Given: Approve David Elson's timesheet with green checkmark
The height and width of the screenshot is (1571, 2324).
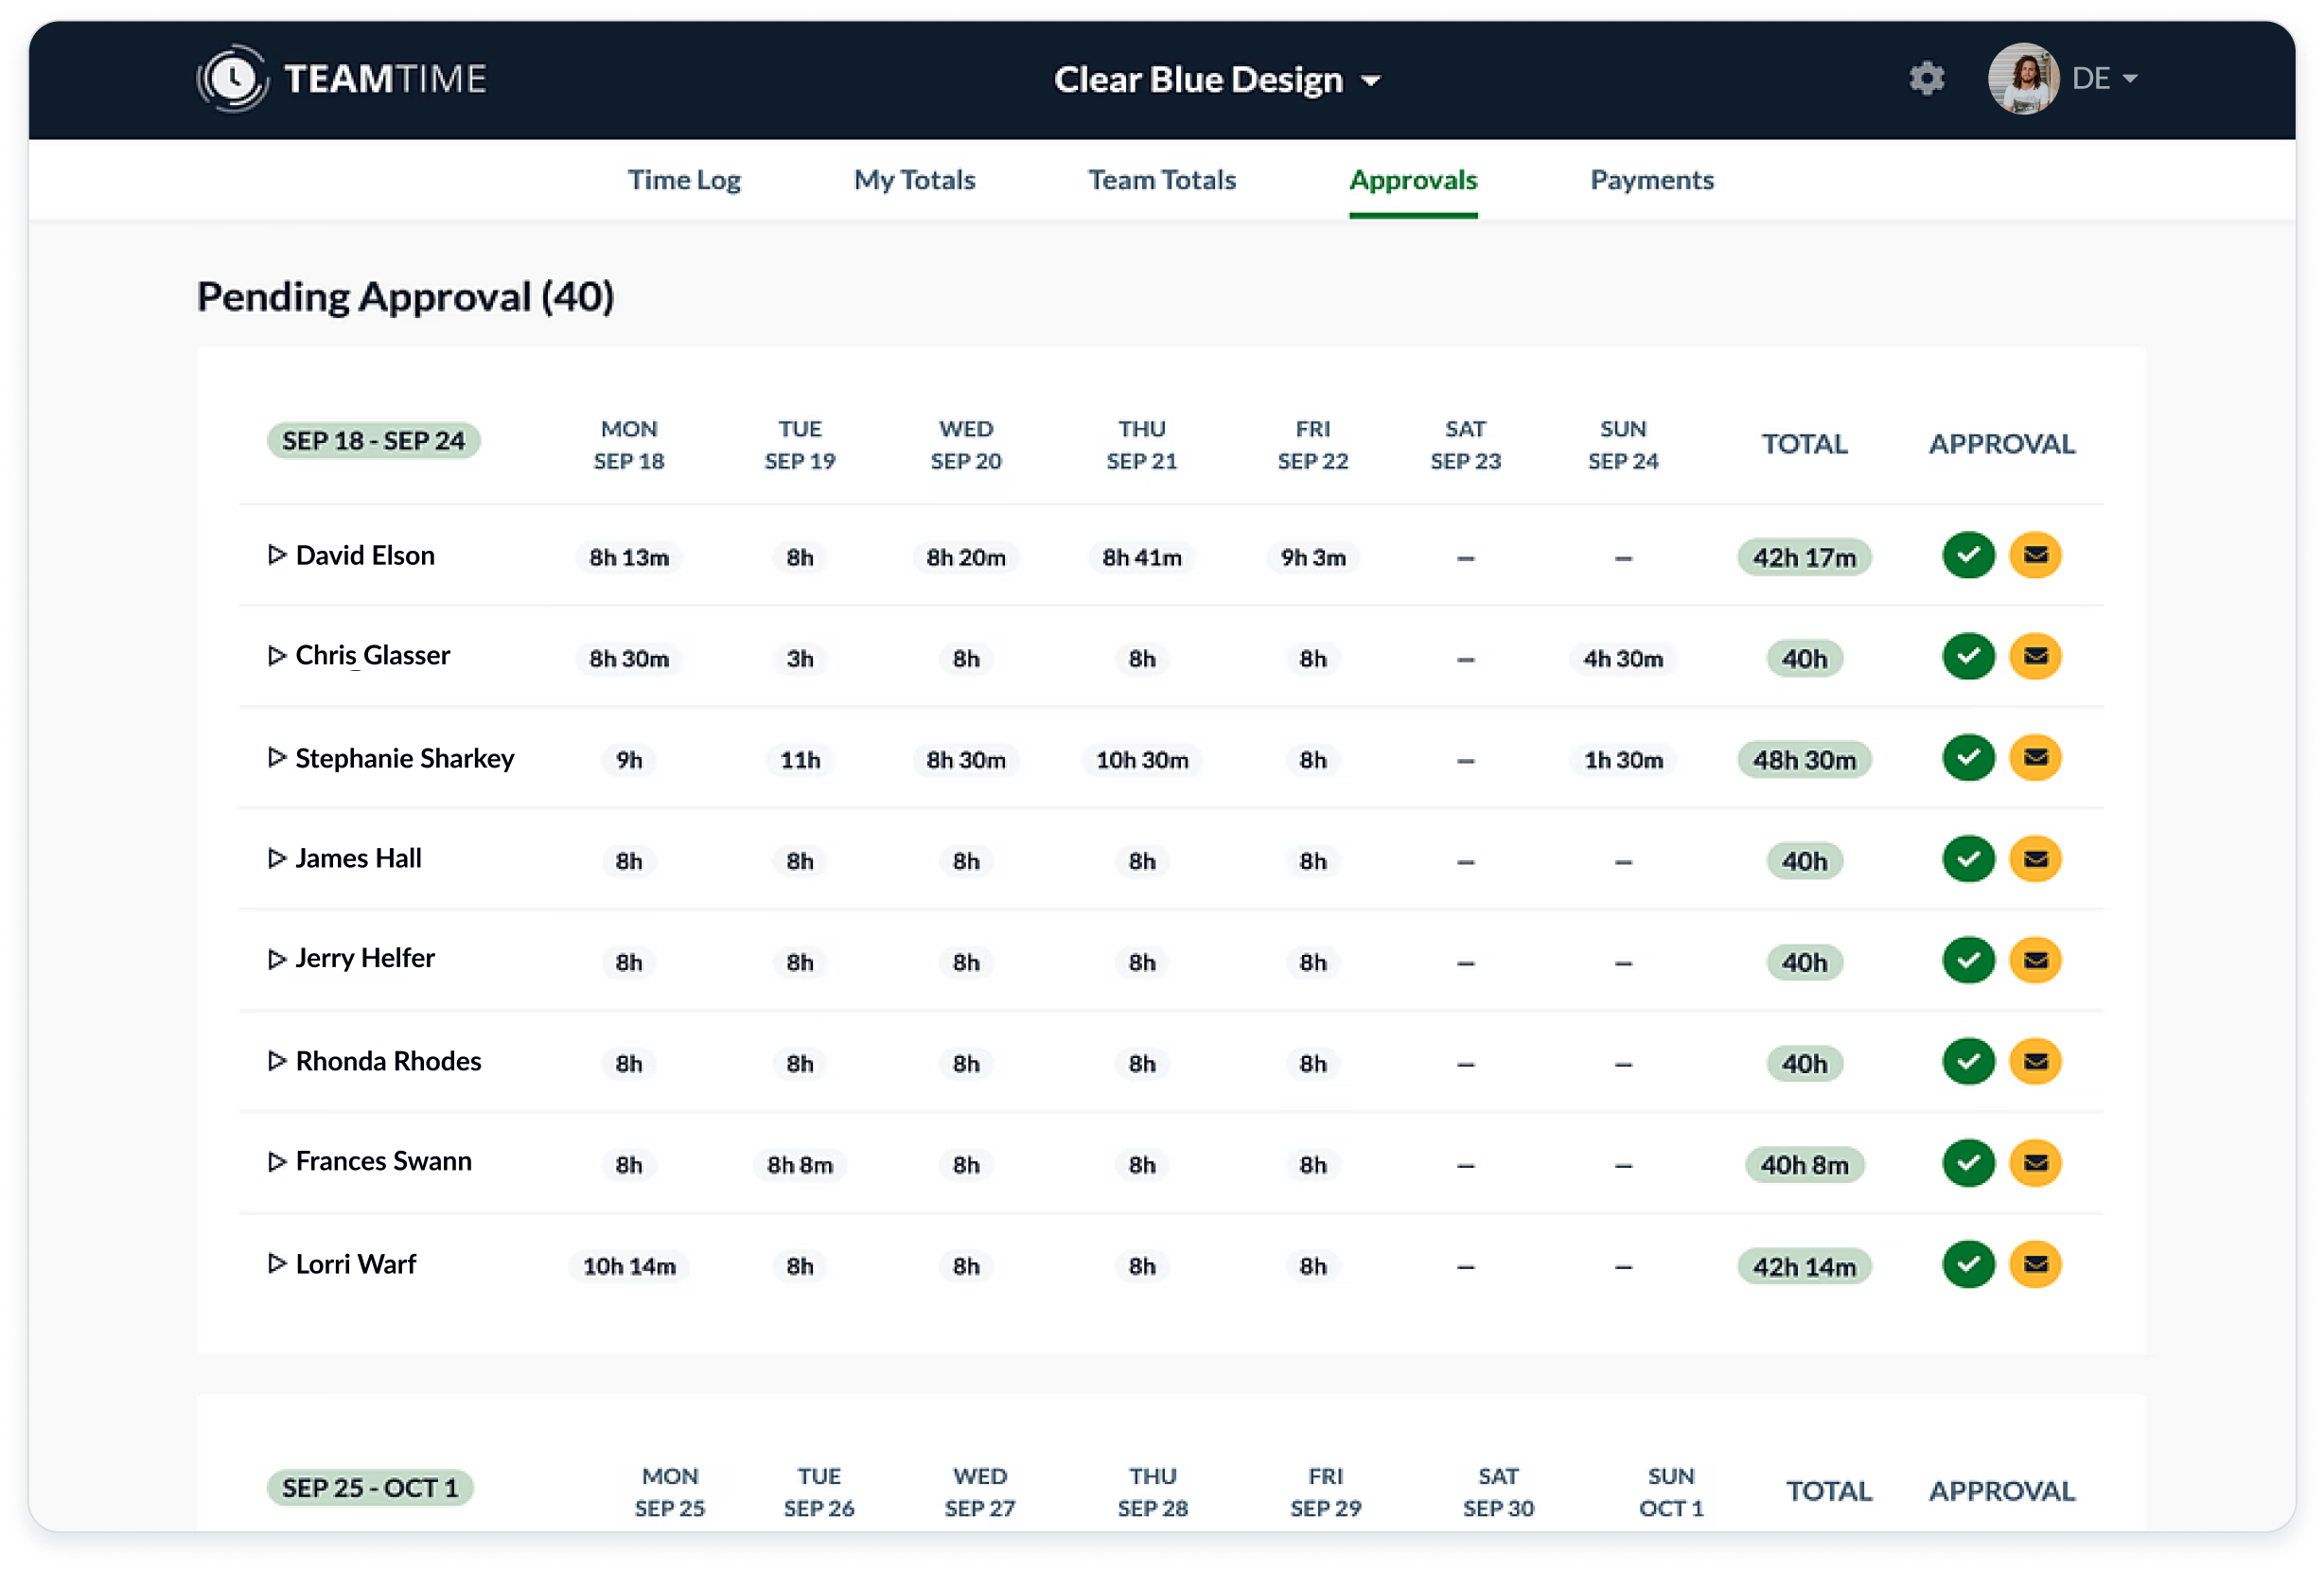Looking at the screenshot, I should (x=1968, y=555).
